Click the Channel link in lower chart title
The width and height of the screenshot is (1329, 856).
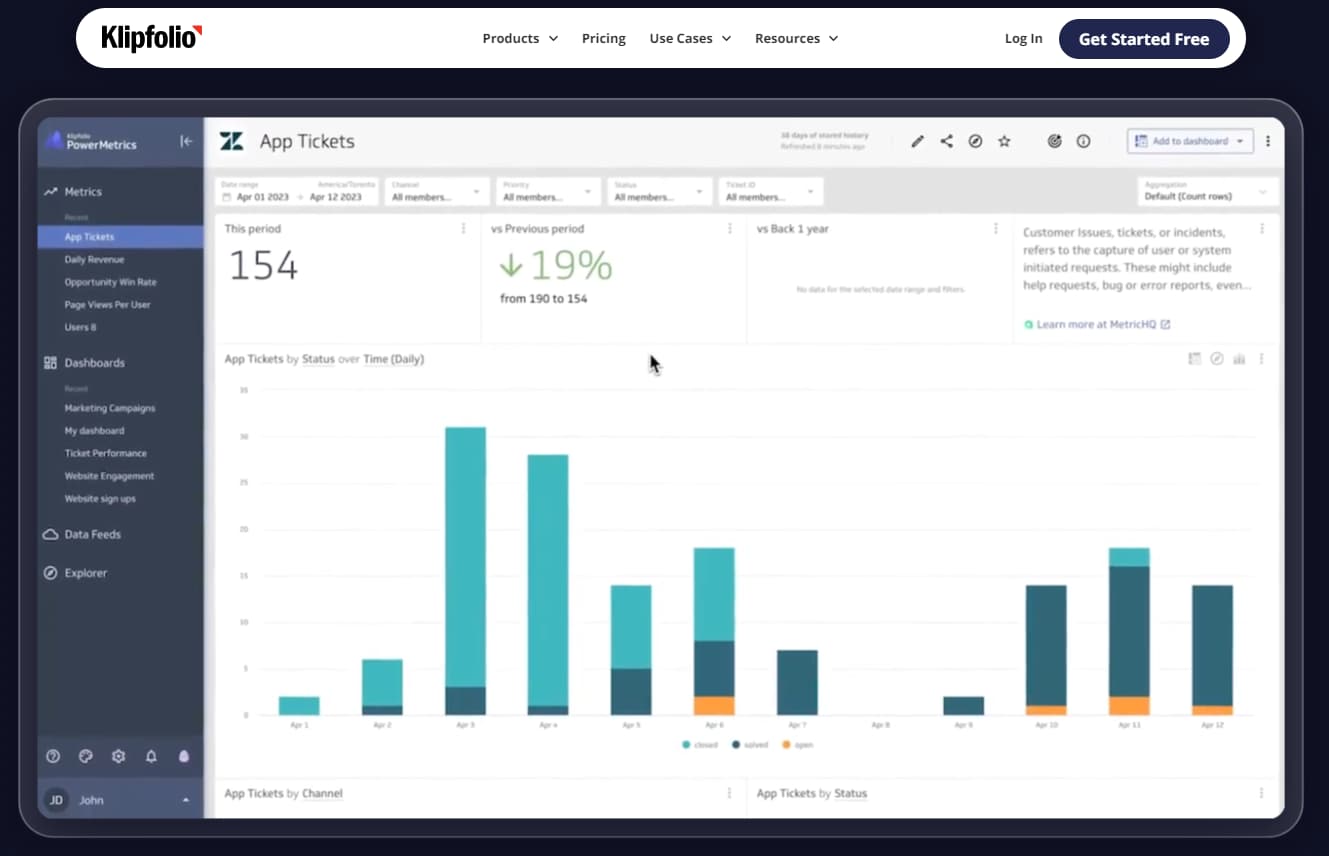(x=322, y=793)
